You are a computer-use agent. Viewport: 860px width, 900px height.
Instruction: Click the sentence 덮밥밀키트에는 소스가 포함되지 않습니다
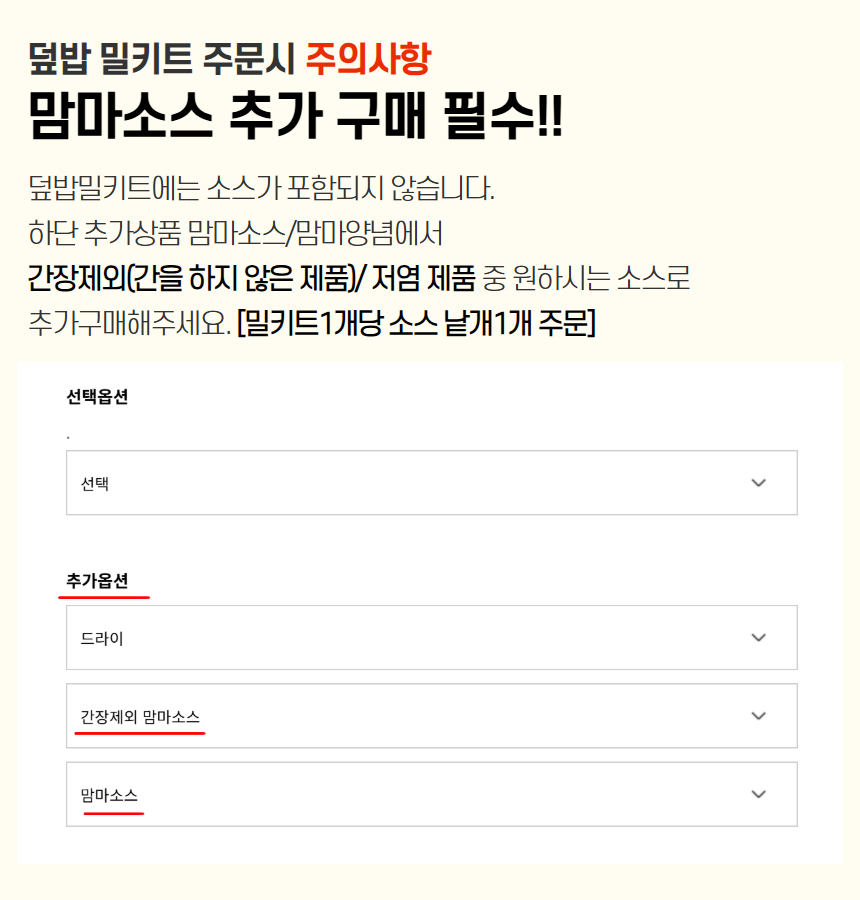pos(262,188)
